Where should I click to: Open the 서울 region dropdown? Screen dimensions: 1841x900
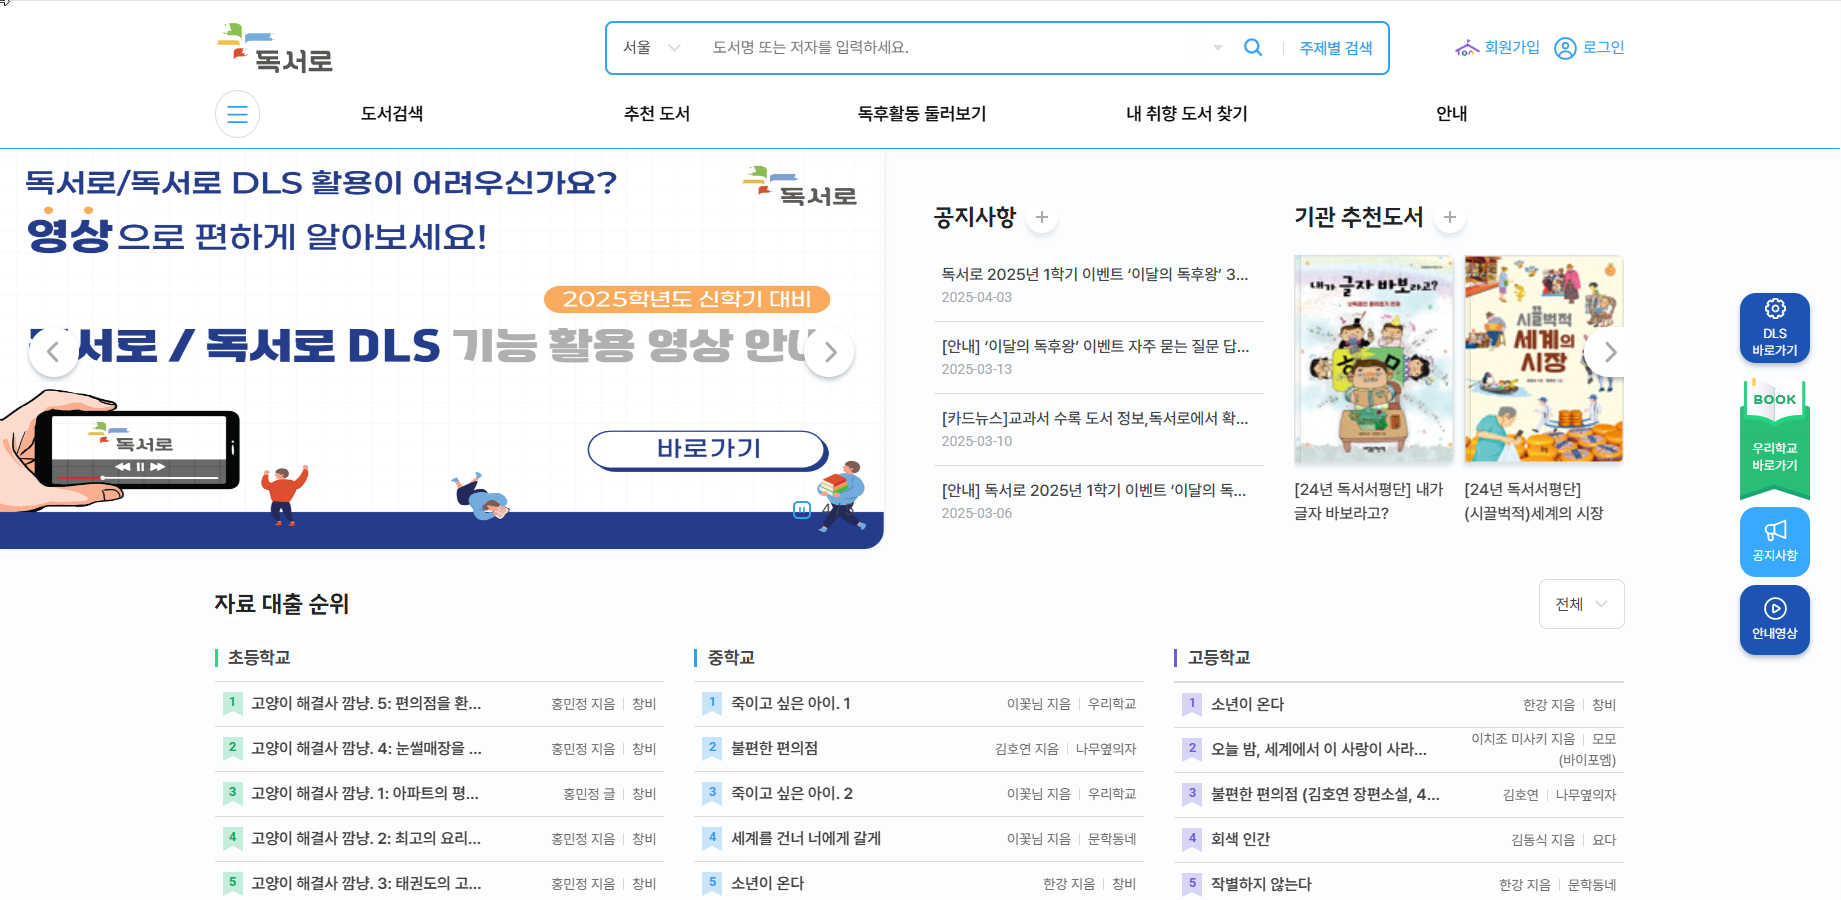point(650,47)
